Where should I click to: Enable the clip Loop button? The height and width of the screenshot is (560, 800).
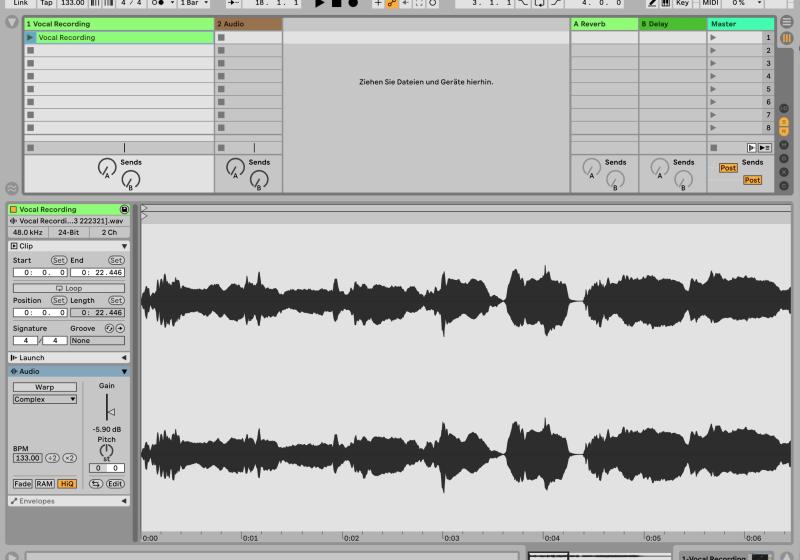pos(69,288)
